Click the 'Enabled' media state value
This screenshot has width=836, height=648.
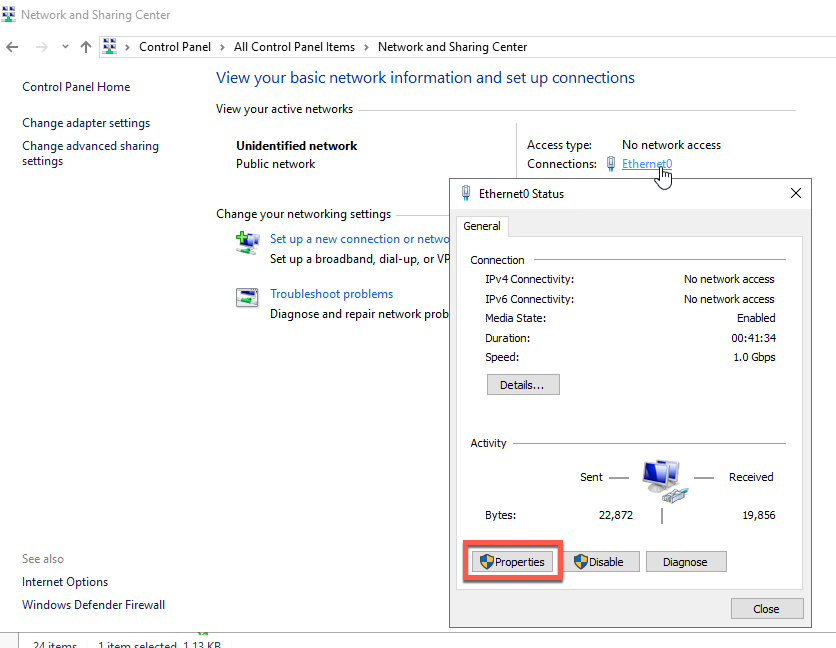[756, 318]
